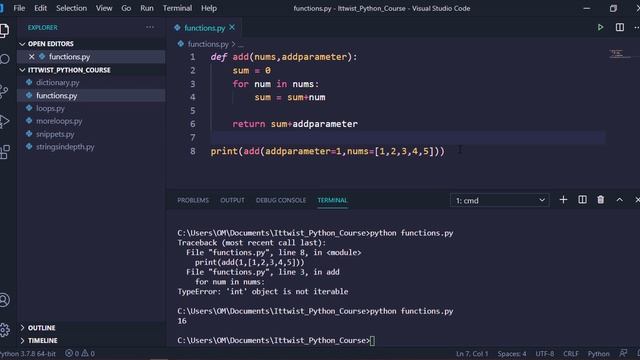Image resolution: width=640 pixels, height=360 pixels.
Task: Open snippets.py in the explorer
Action: [x=55, y=134]
